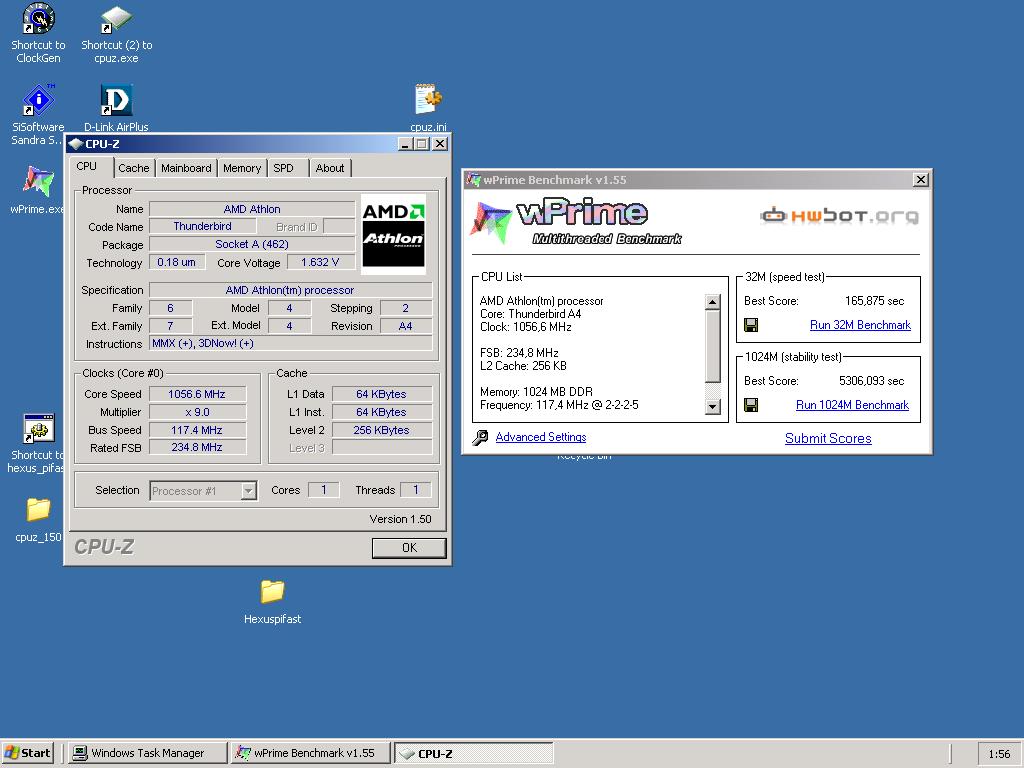Click the Package field Socket A (462)
The image size is (1024, 768).
pos(251,244)
